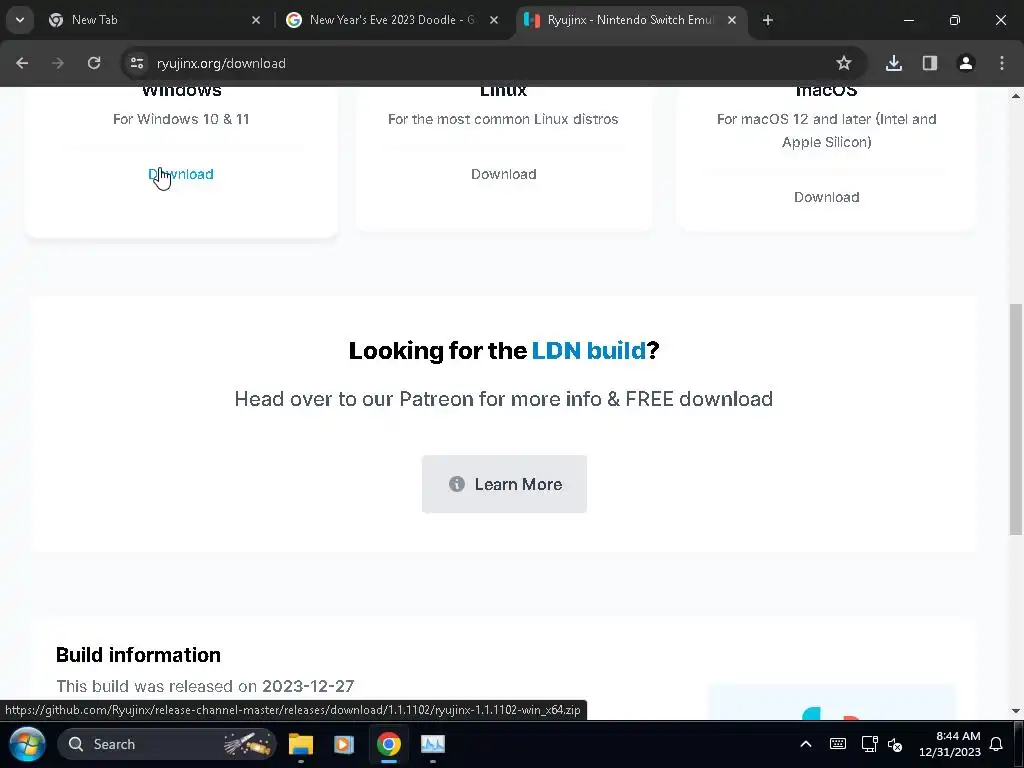This screenshot has height=768, width=1024.
Task: Click the ryujinx.org/download address bar
Action: point(494,63)
